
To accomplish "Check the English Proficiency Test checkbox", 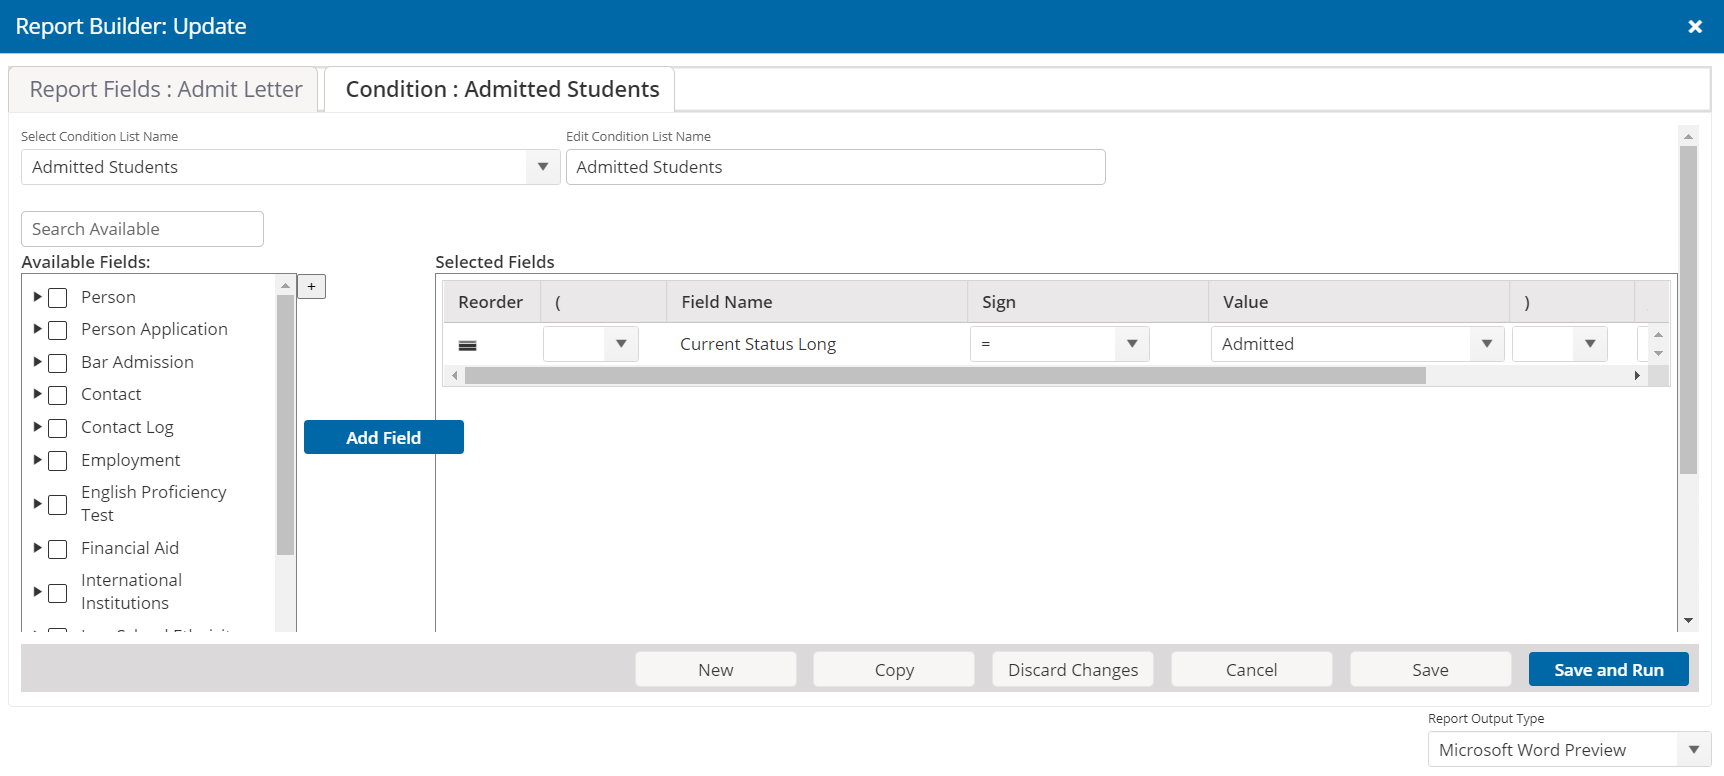I will coord(58,505).
